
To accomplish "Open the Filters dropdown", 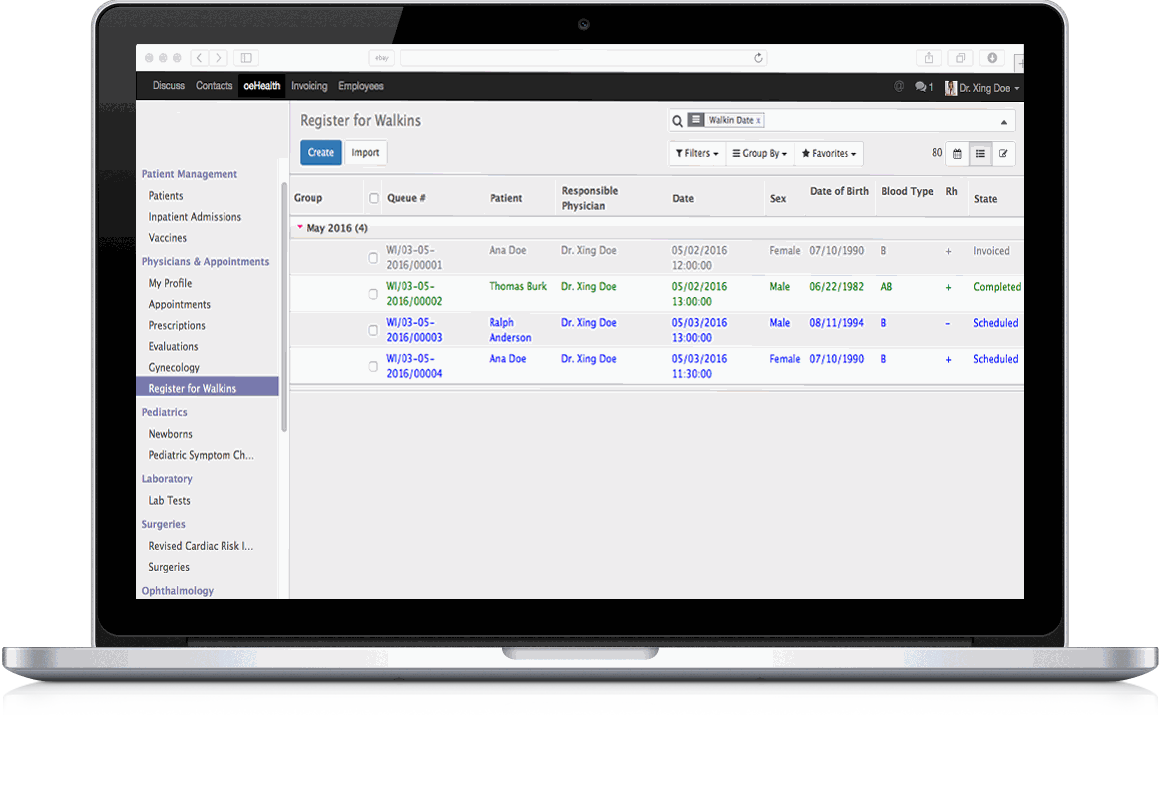I will point(697,153).
